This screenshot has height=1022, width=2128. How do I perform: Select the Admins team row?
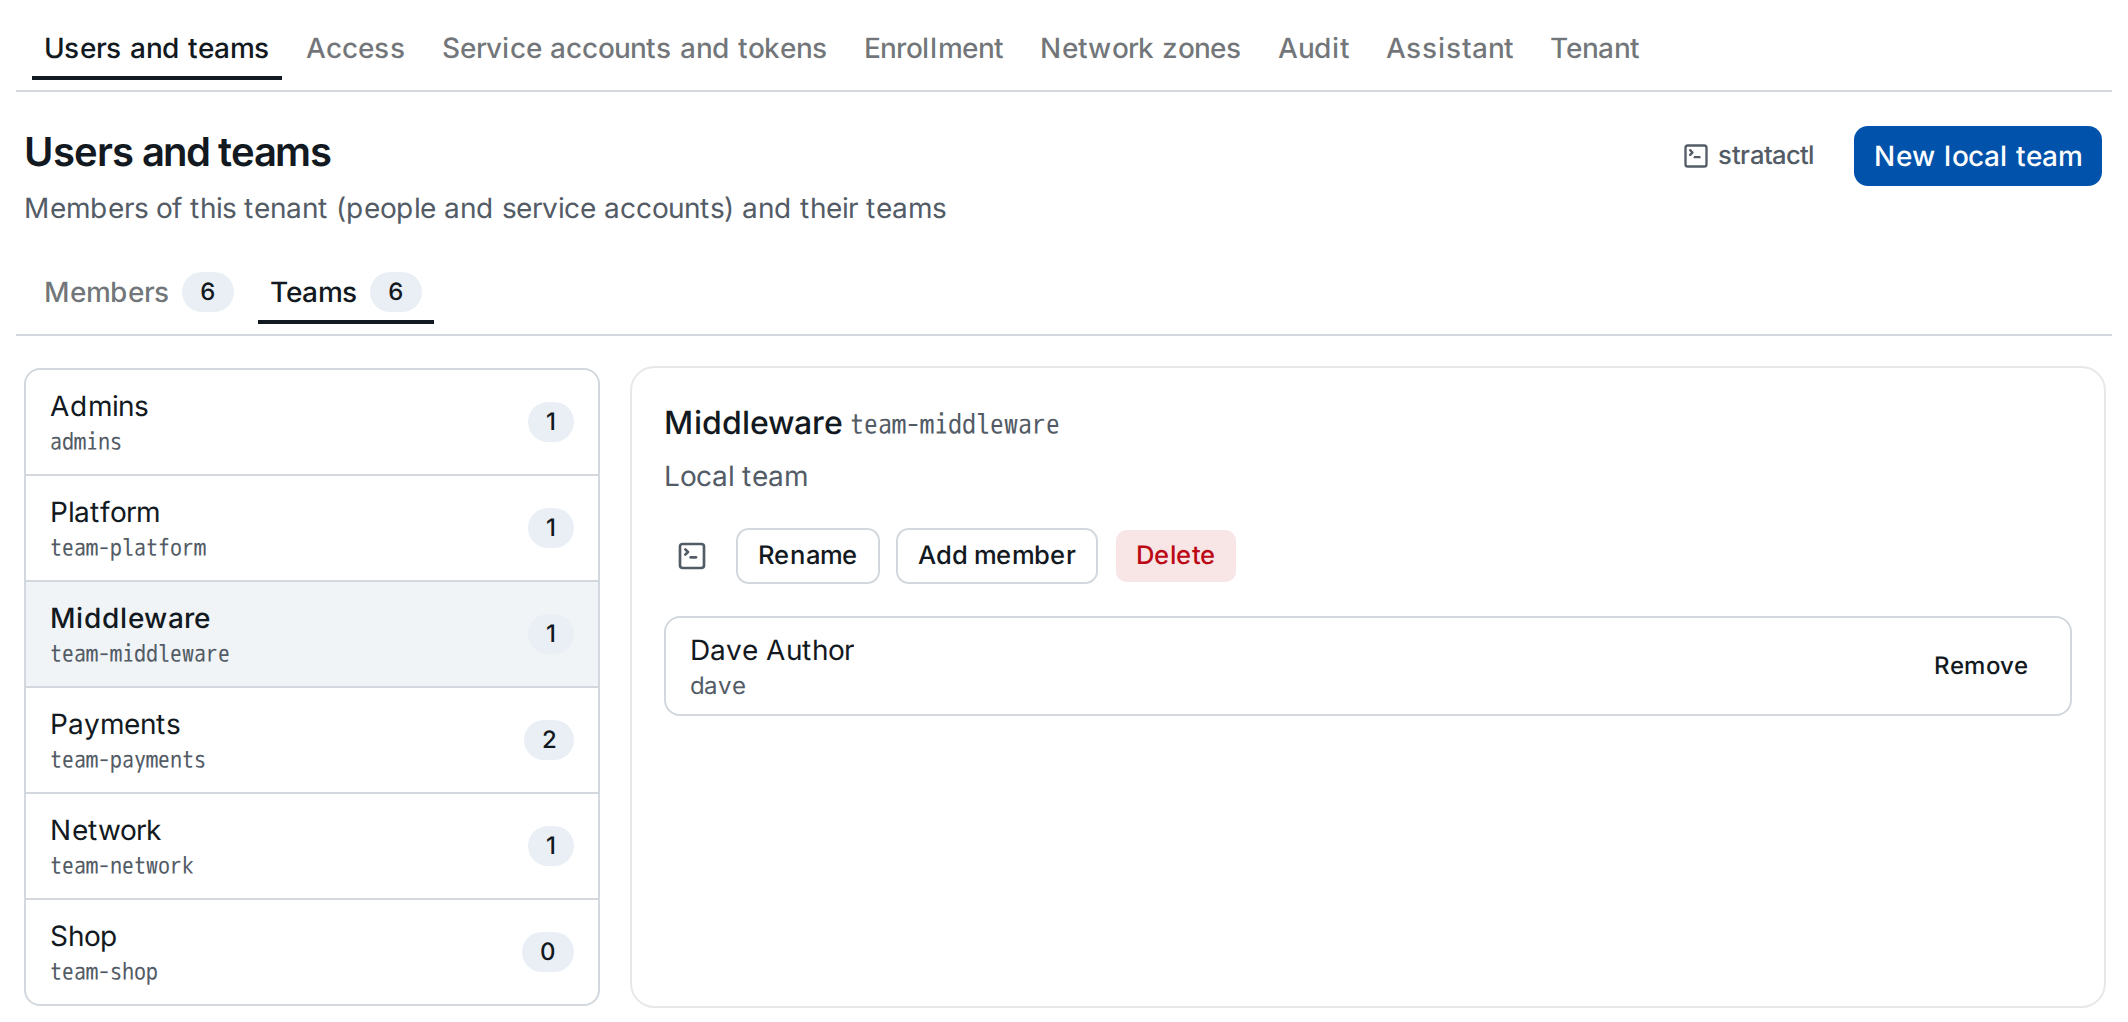click(x=312, y=422)
